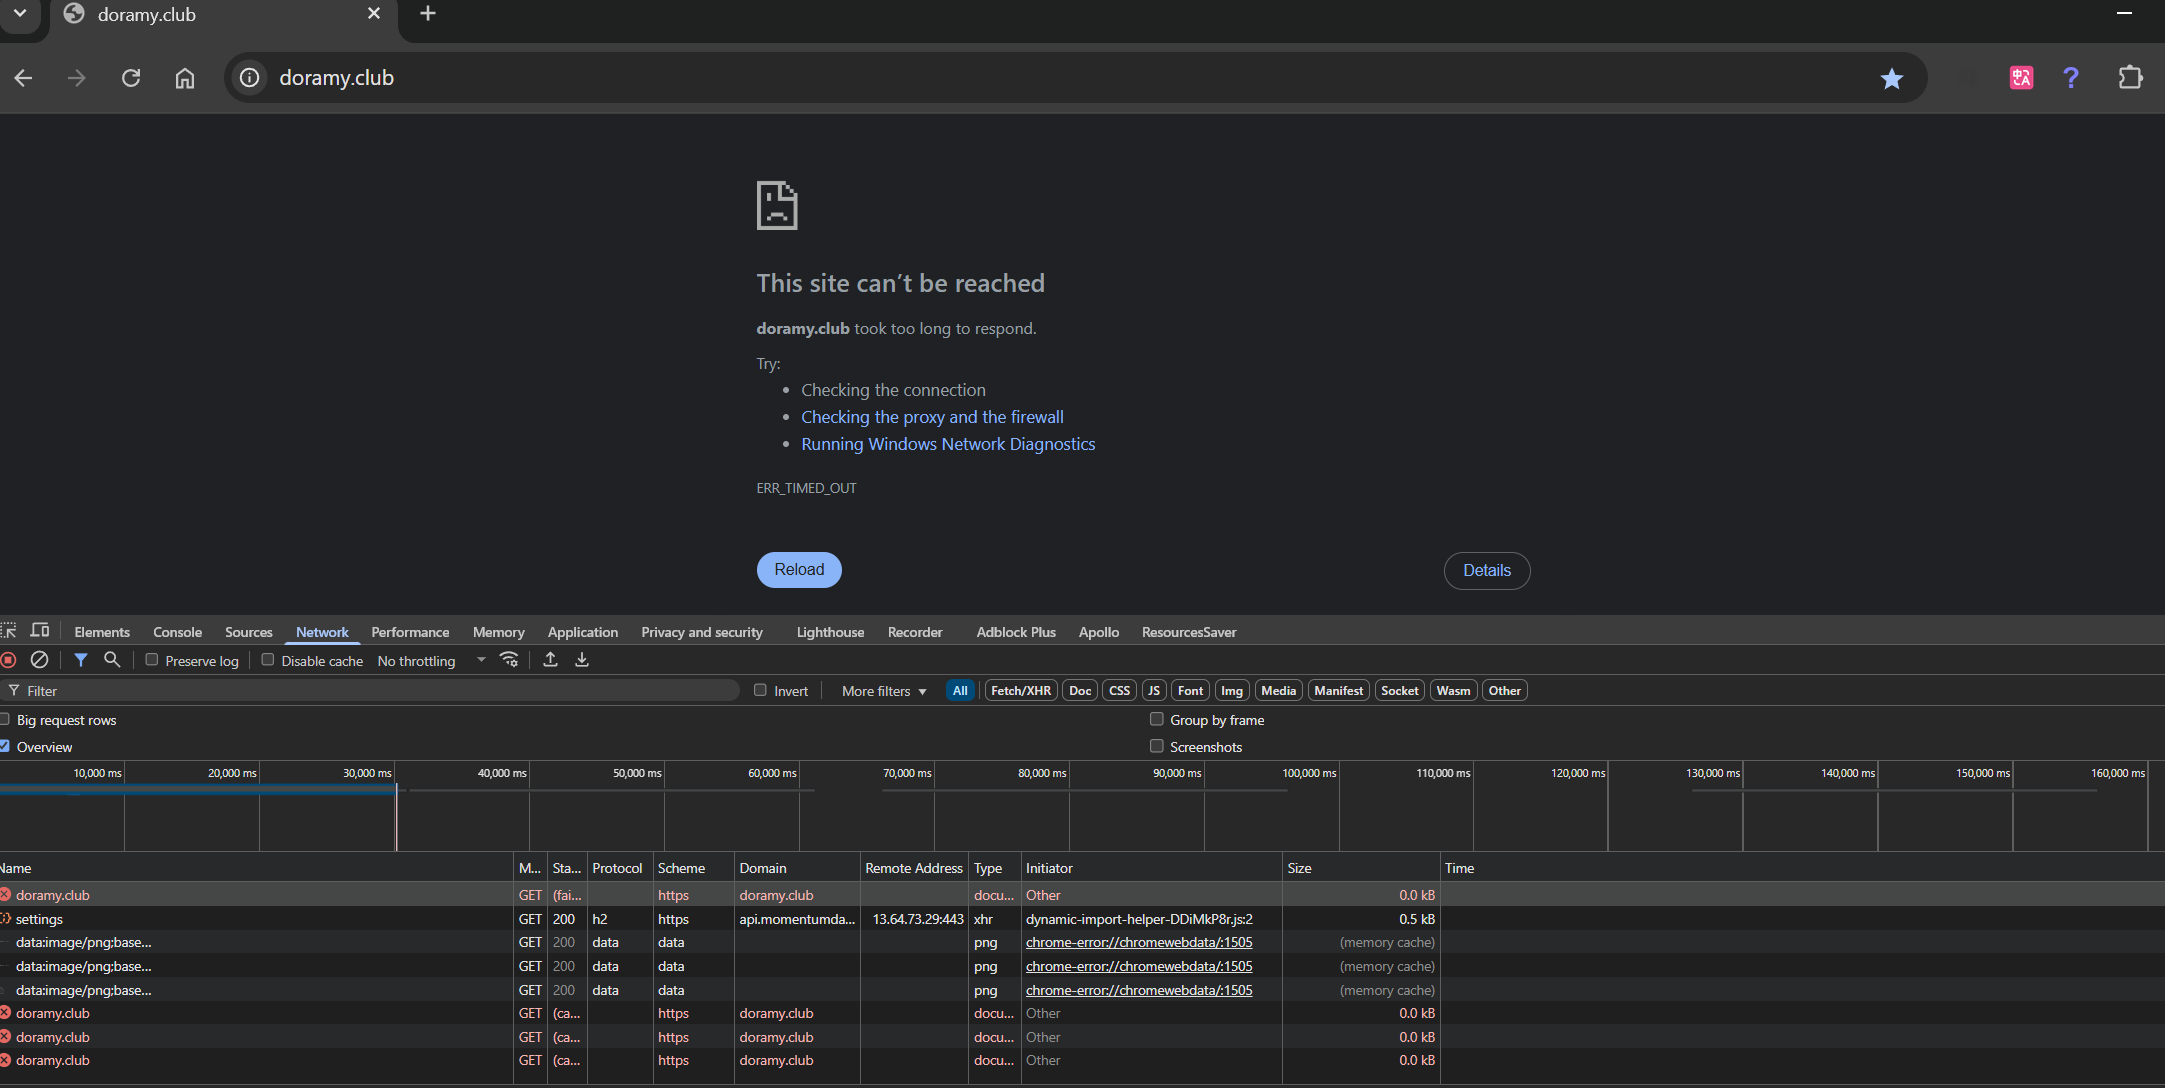The image size is (2165, 1088).
Task: Export HAR file with download icon
Action: tap(582, 660)
